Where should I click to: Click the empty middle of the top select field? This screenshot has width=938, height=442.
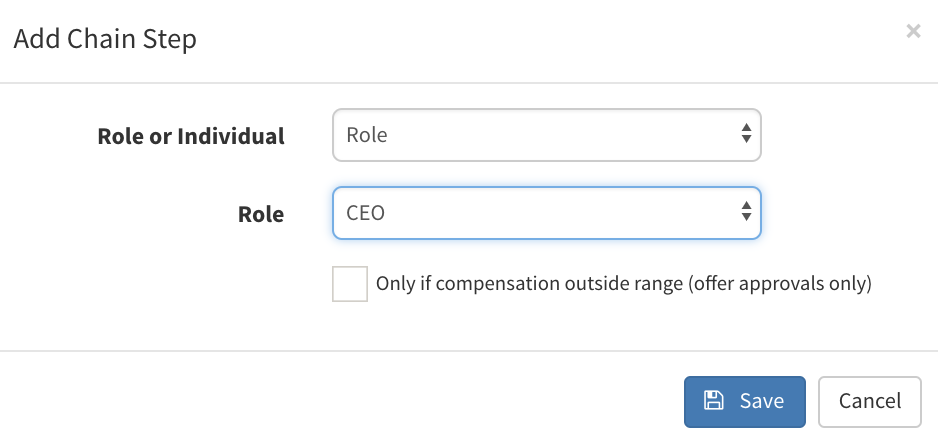coord(560,135)
